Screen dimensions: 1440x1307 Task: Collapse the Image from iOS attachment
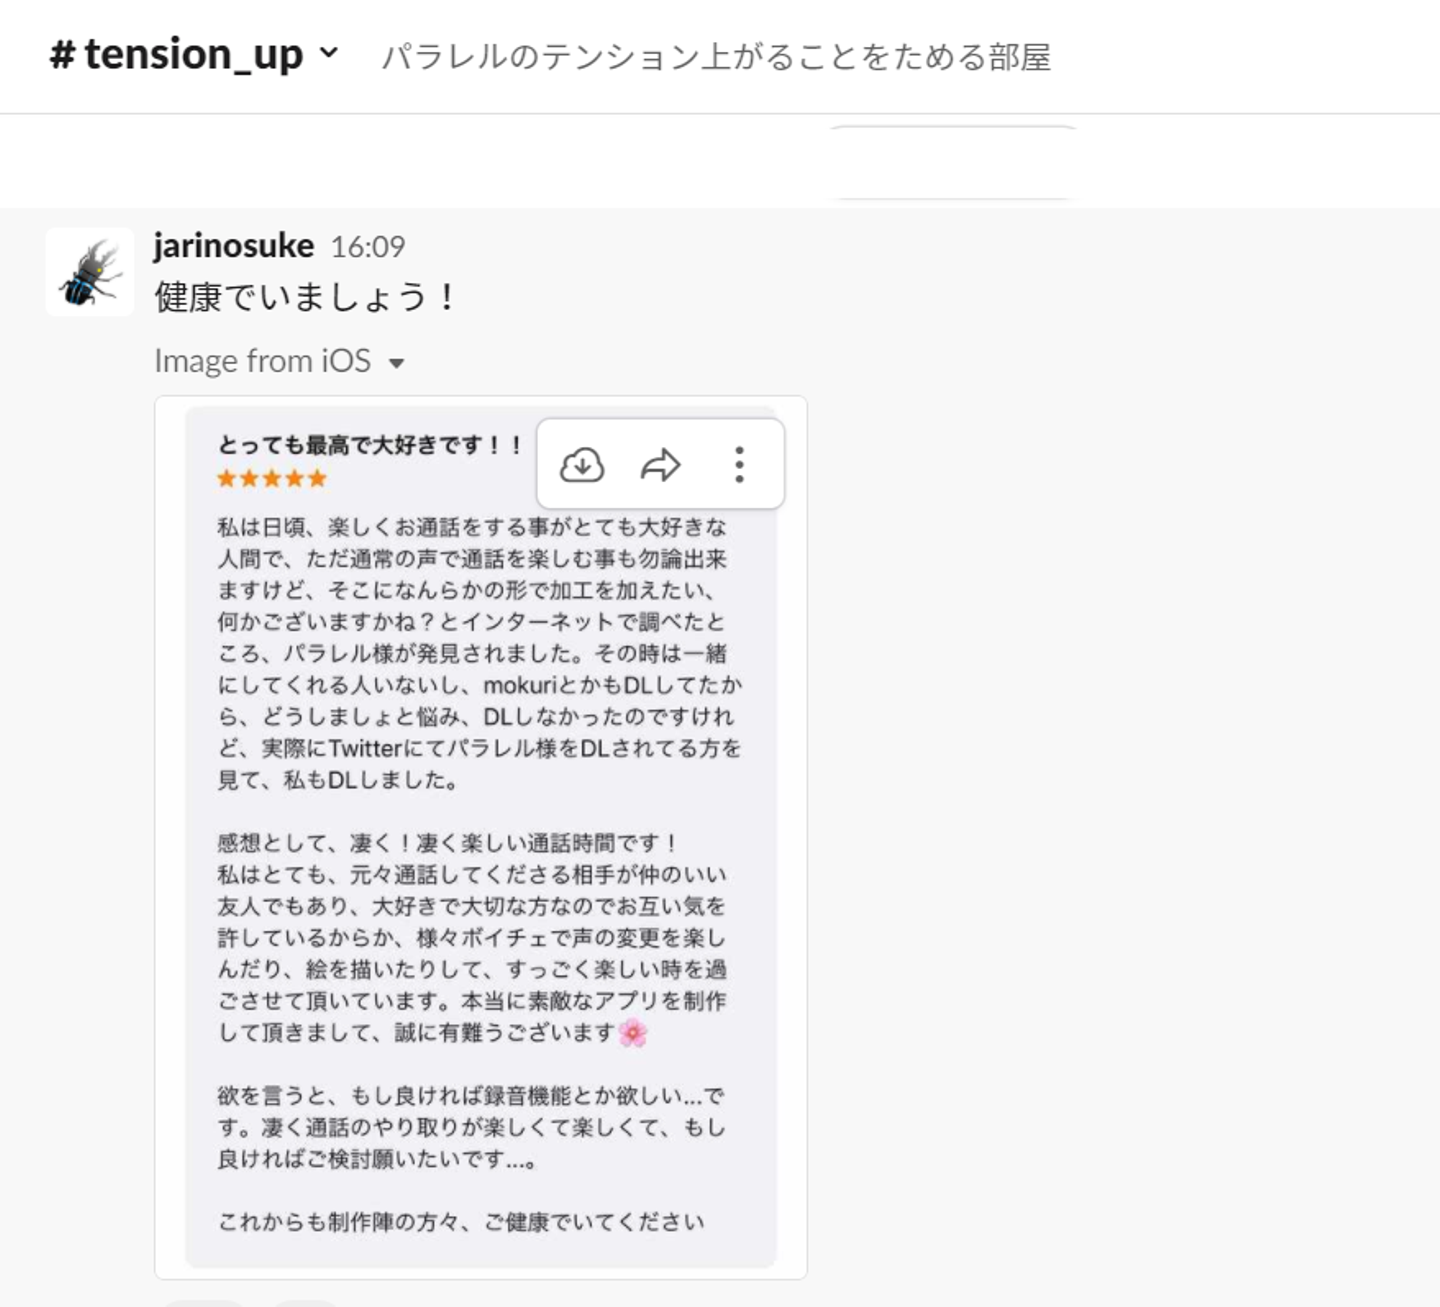(x=397, y=362)
